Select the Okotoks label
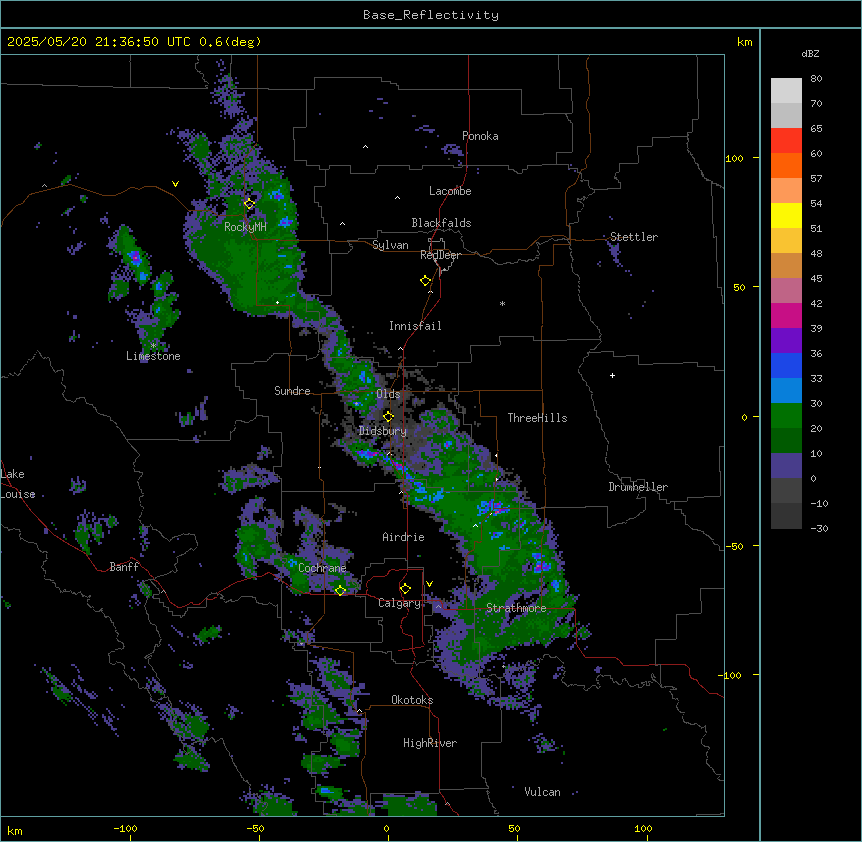Viewport: 862px width, 842px height. click(412, 700)
